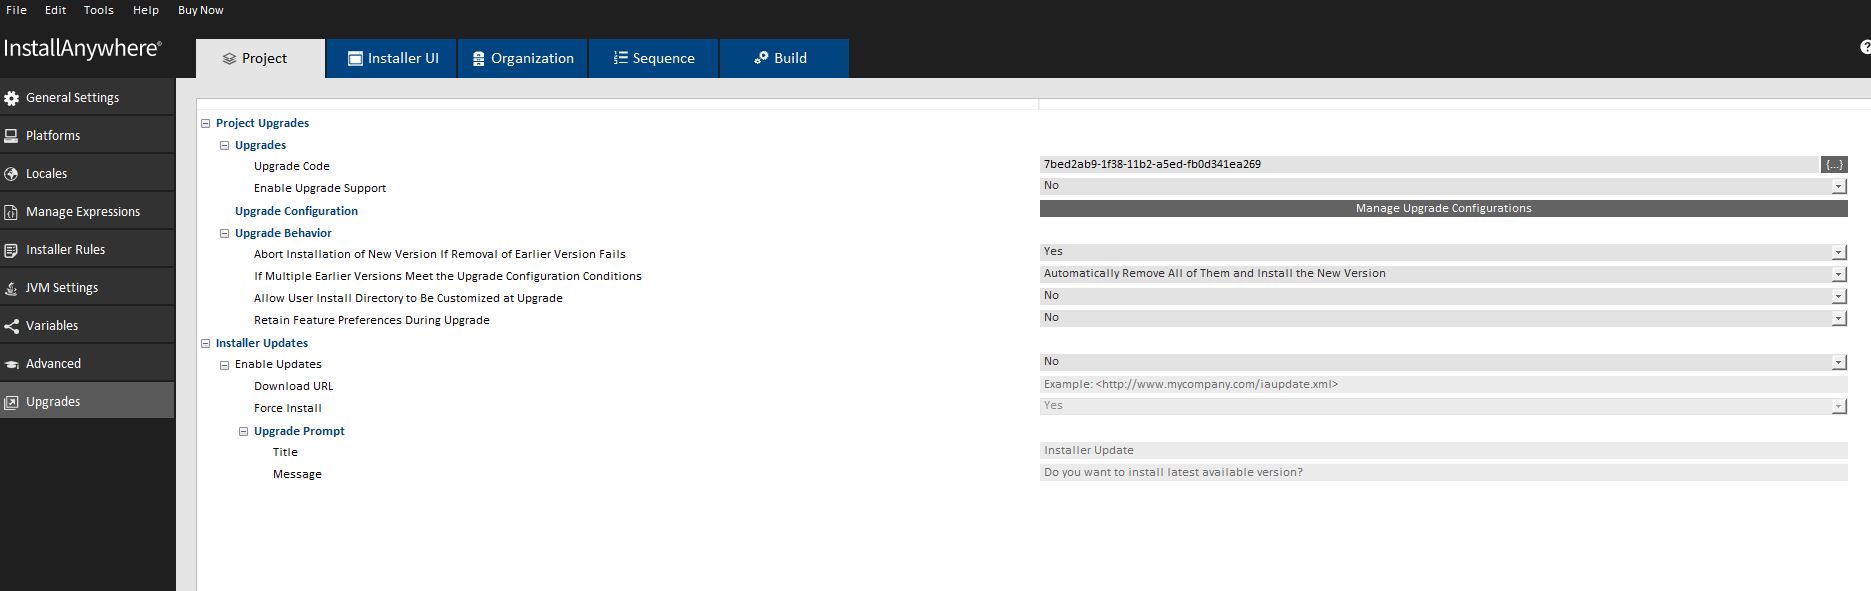Switch to the Build tab
The width and height of the screenshot is (1871, 591).
[x=783, y=58]
